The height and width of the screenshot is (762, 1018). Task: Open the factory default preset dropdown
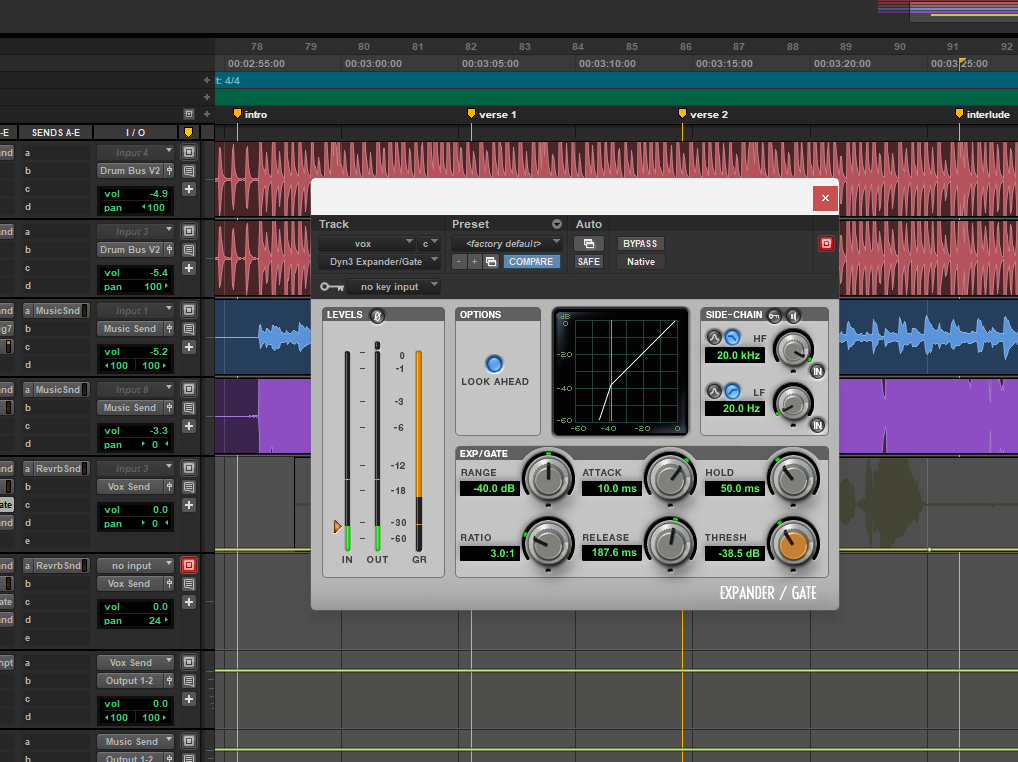coord(506,243)
